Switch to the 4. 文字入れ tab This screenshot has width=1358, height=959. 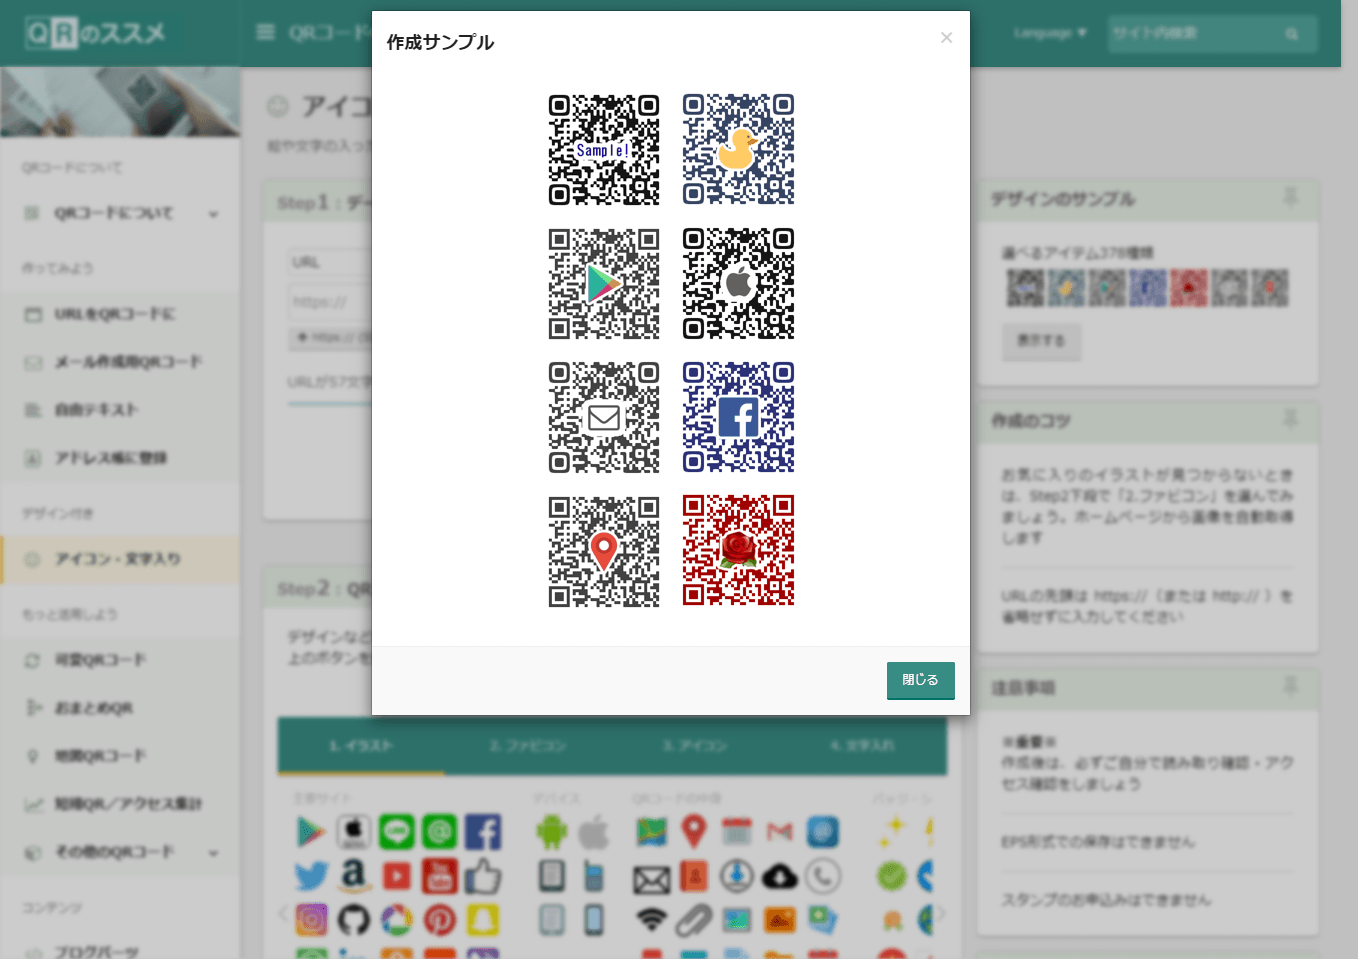point(862,746)
